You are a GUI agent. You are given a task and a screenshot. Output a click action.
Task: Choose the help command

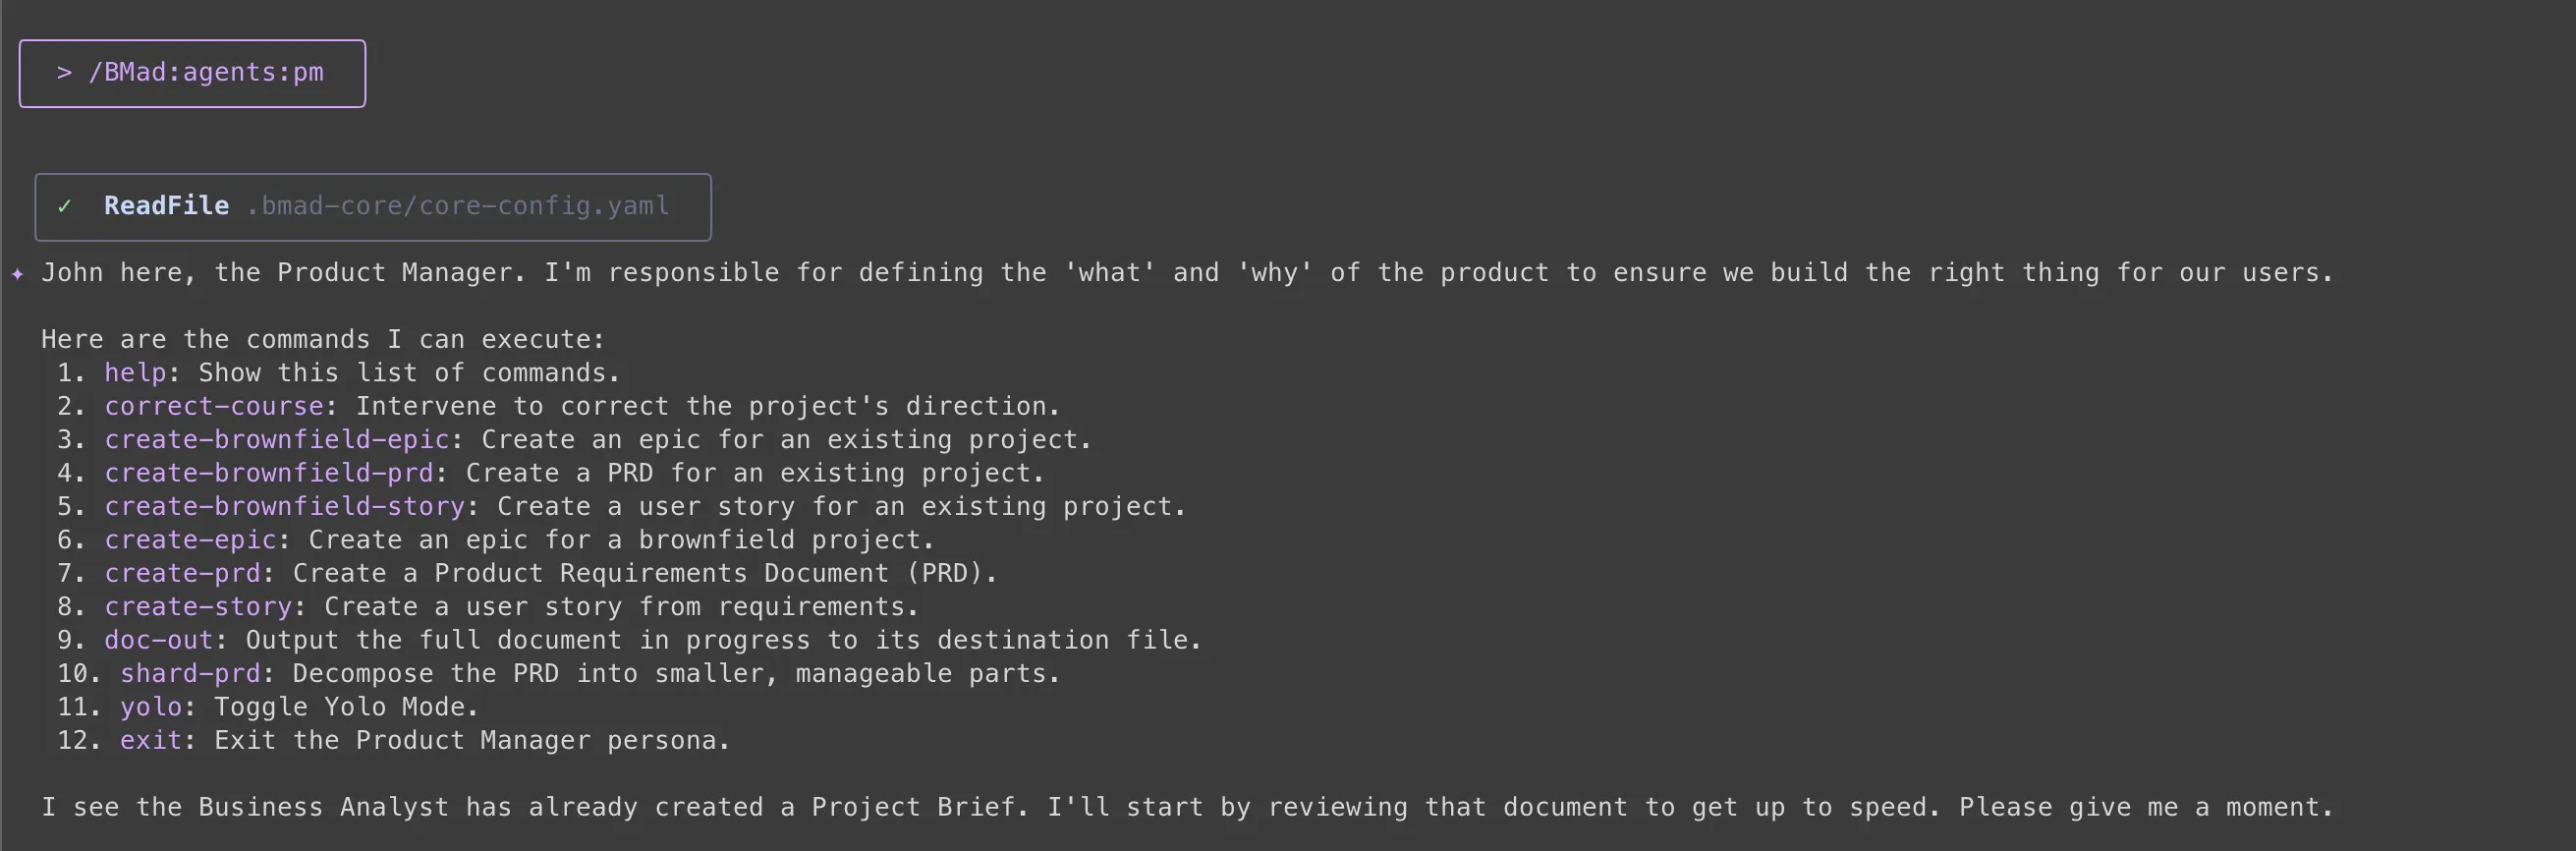[x=135, y=373]
